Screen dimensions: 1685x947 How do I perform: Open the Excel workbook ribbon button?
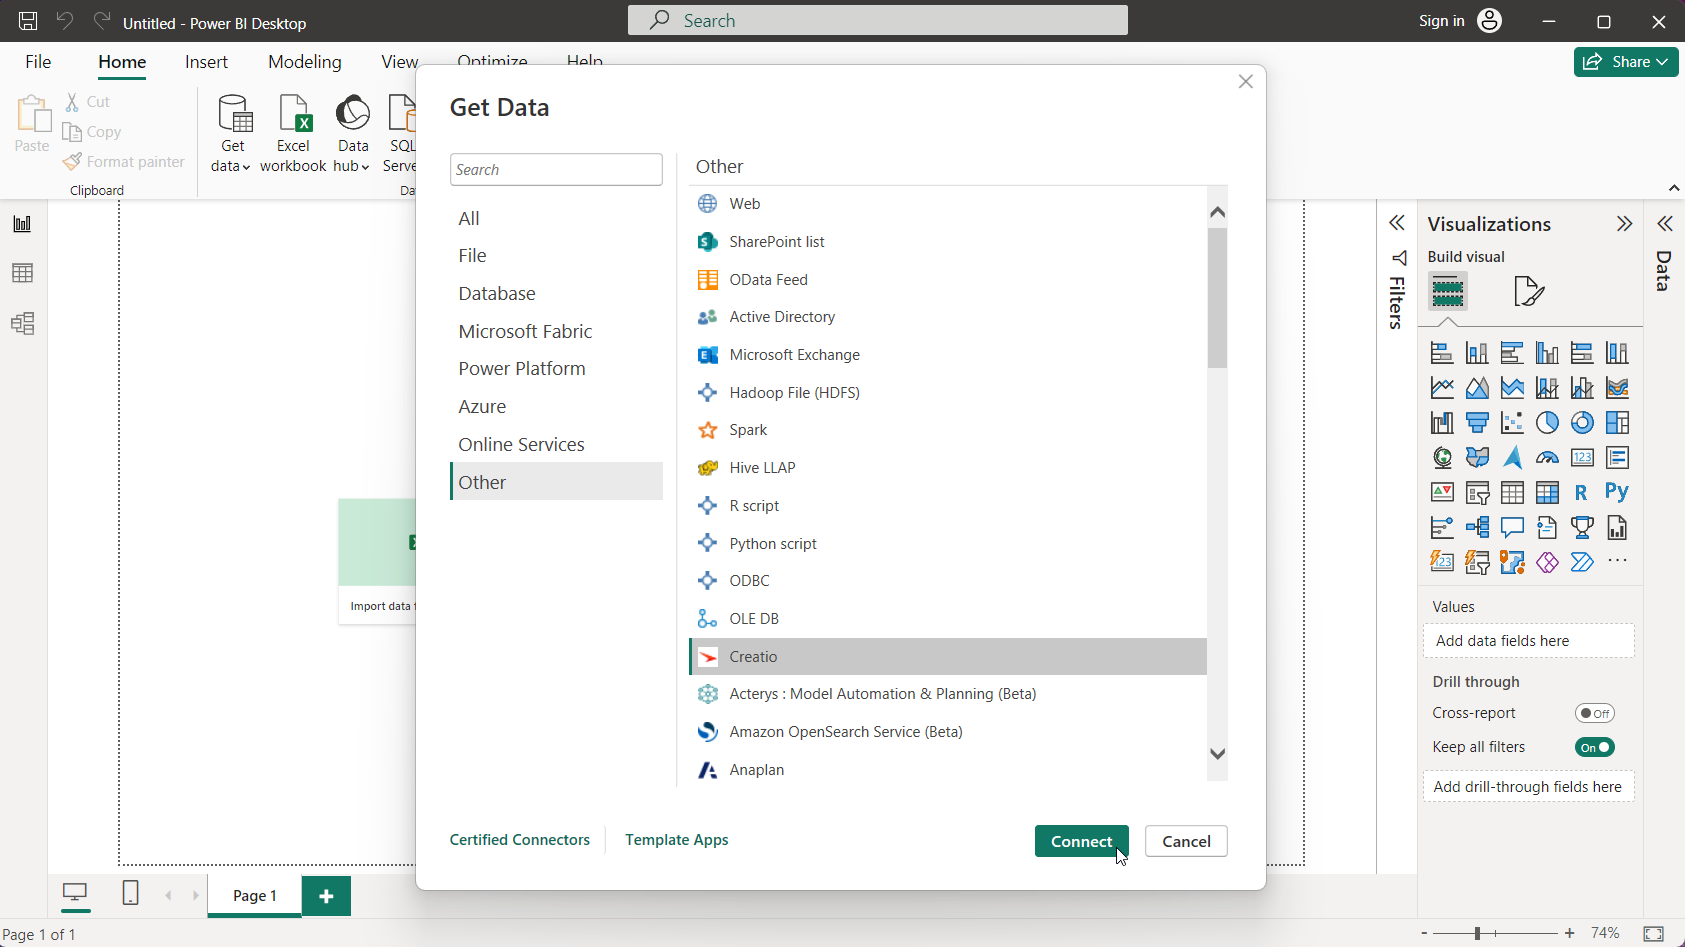click(293, 134)
